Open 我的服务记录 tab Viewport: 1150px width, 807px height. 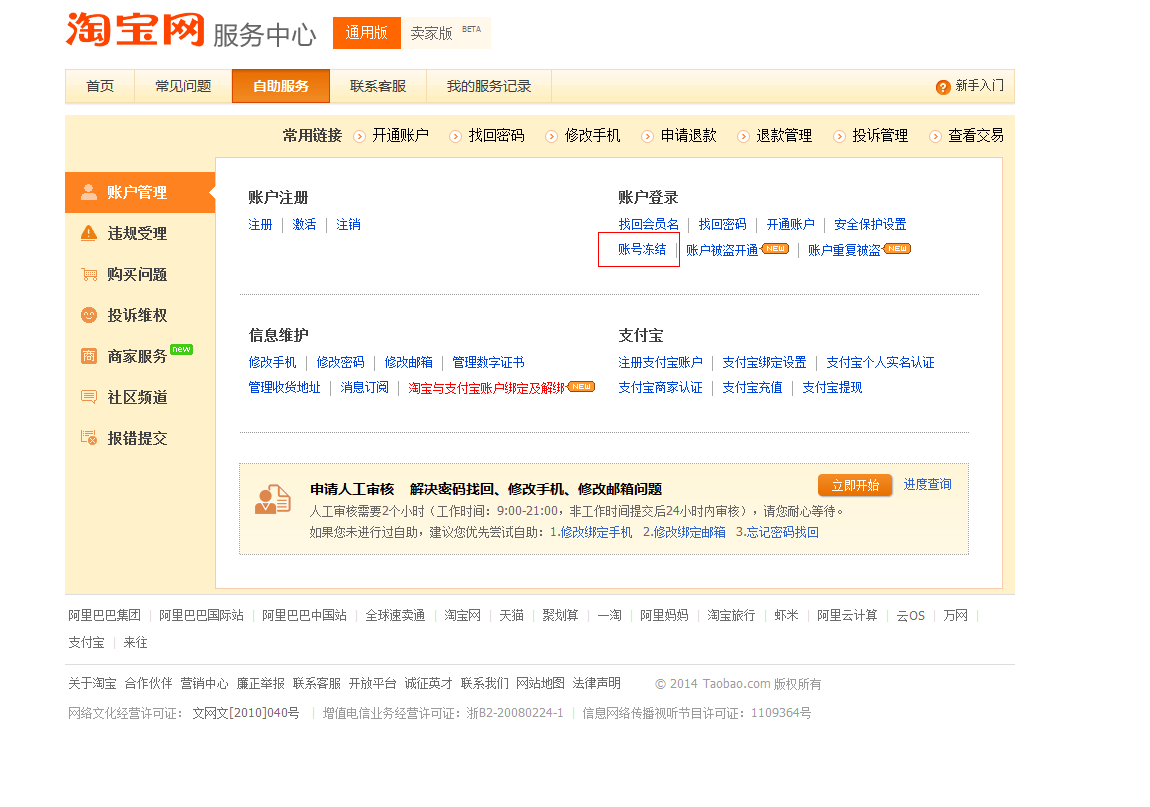pyautogui.click(x=488, y=87)
